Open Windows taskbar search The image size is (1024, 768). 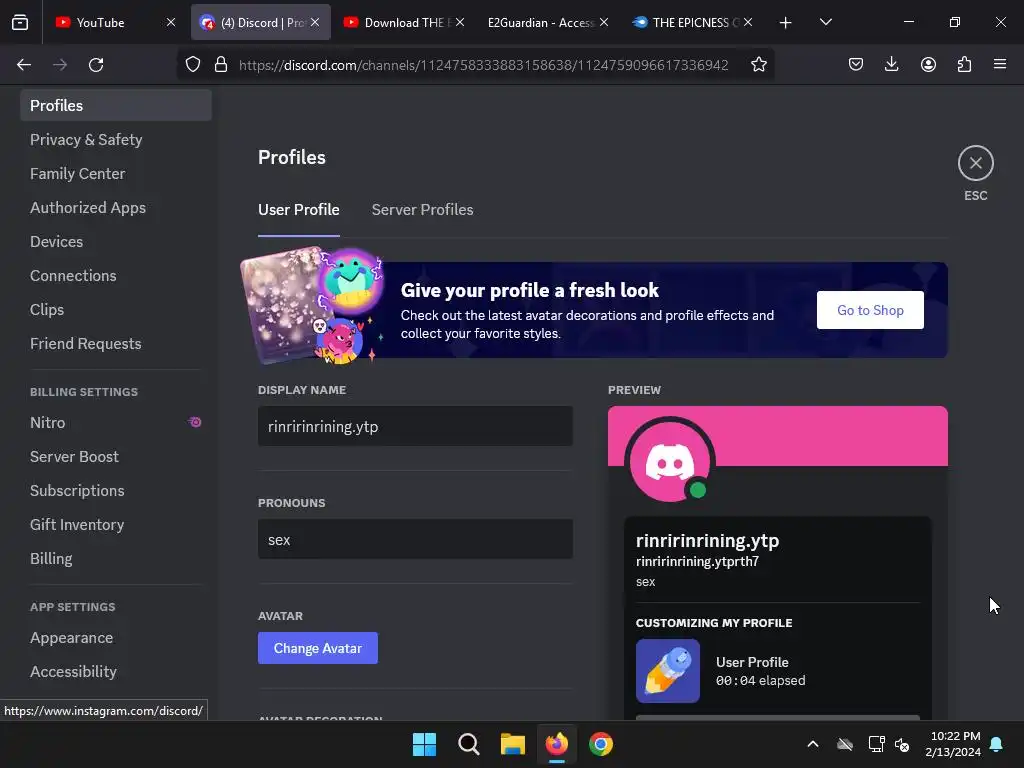tap(468, 744)
